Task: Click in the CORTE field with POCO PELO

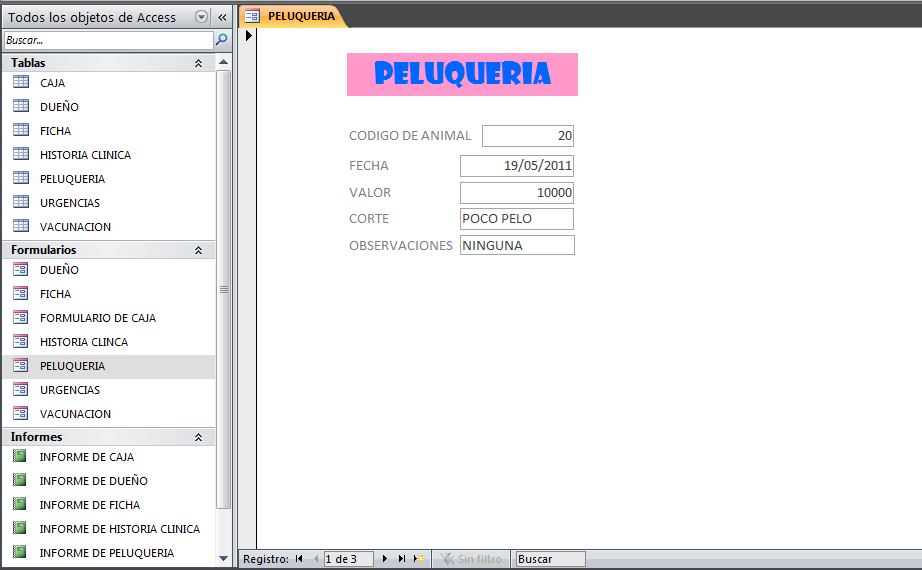Action: pyautogui.click(x=516, y=219)
